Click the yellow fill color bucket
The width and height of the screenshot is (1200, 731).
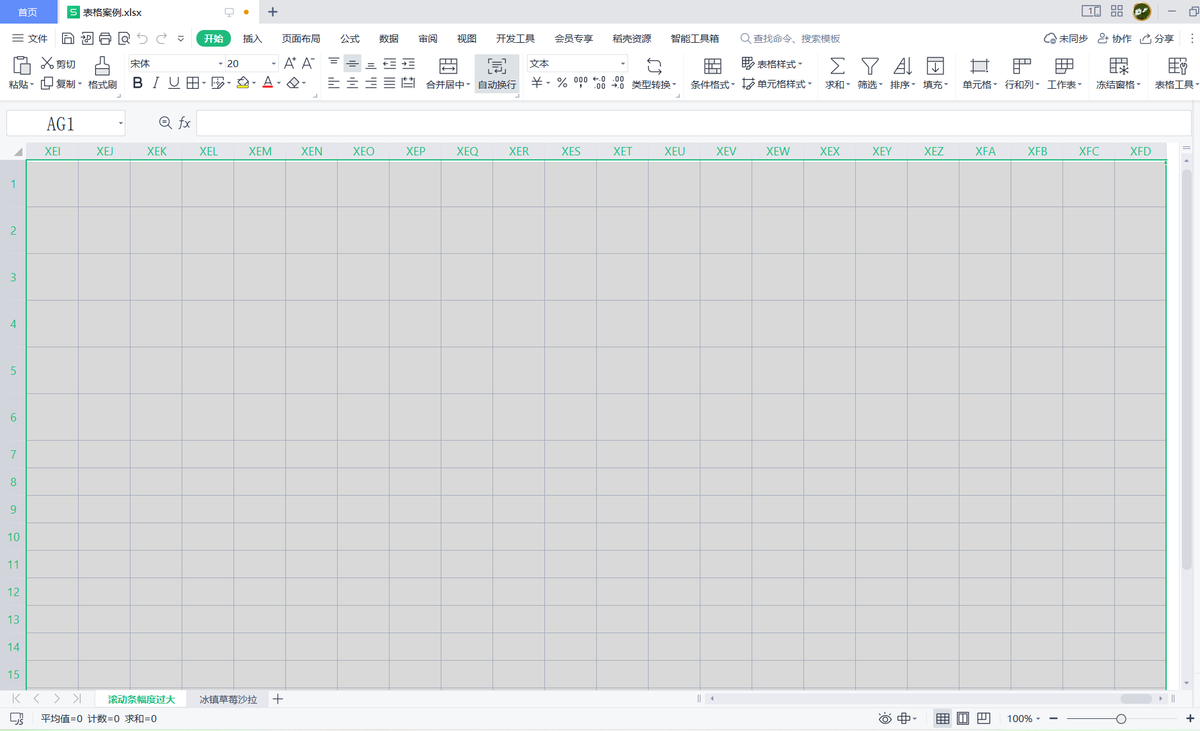click(x=243, y=84)
